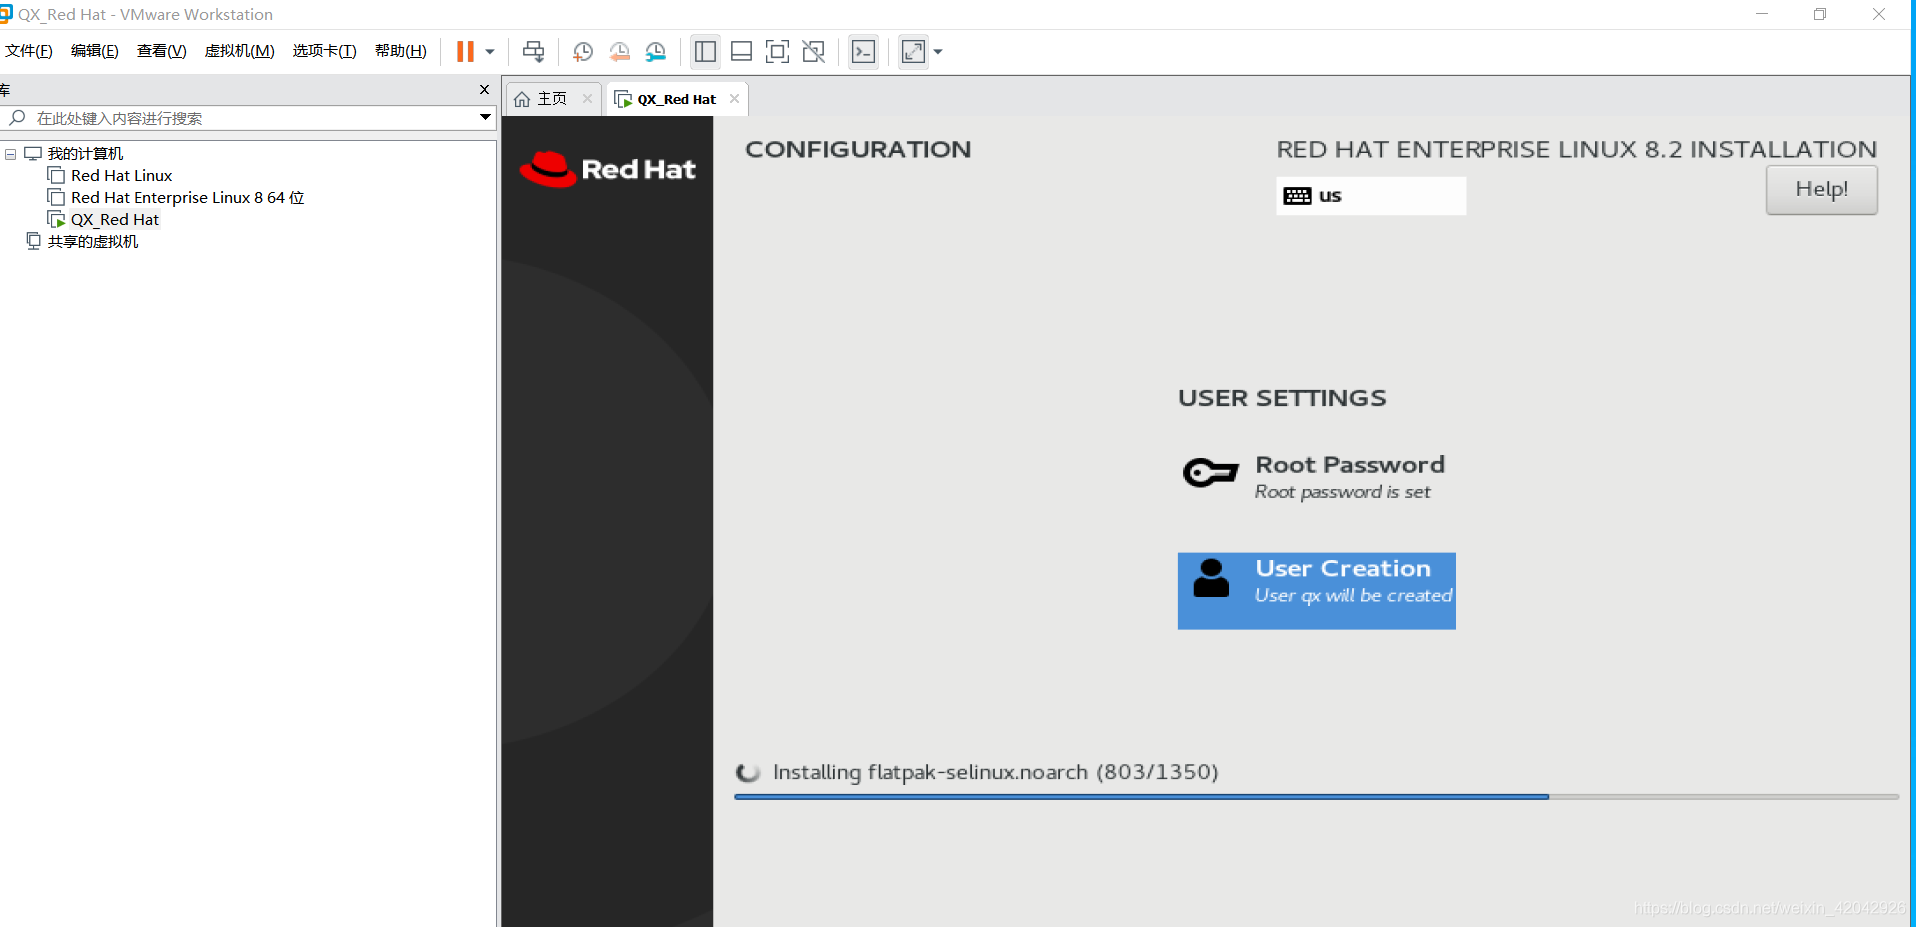Expand the stretch guest dropdown arrow
This screenshot has width=1916, height=927.
(938, 52)
